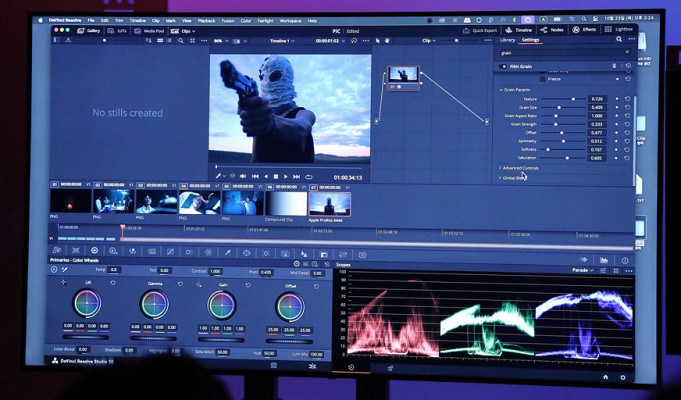Click the Quick Export button
Screen dimensions: 681x400
[482, 30]
